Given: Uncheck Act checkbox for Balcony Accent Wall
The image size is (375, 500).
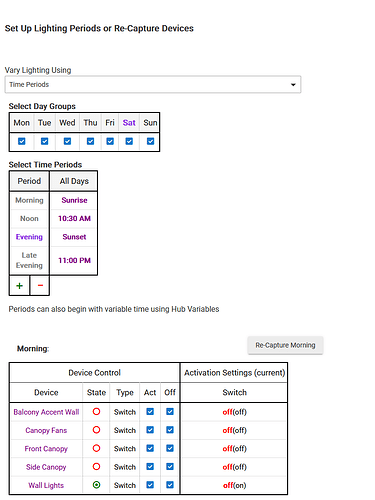Looking at the screenshot, I should (x=150, y=411).
